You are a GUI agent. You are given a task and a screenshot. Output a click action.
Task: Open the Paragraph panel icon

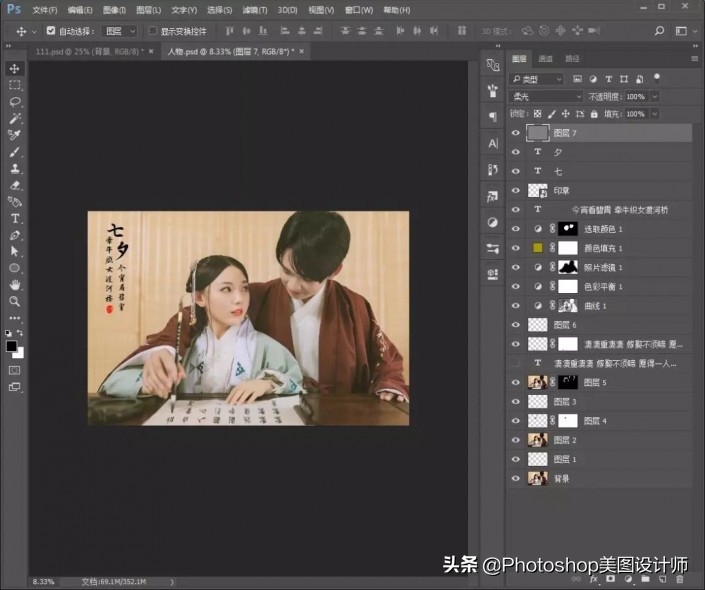493,117
